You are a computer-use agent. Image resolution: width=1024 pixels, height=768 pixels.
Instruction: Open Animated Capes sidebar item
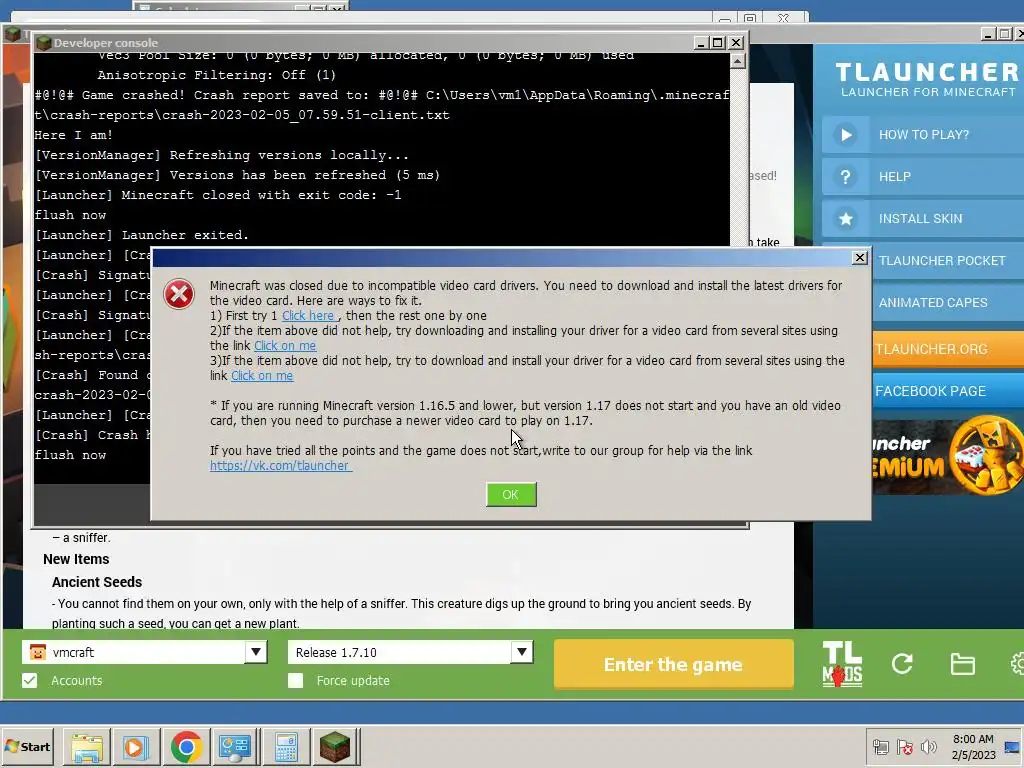948,302
